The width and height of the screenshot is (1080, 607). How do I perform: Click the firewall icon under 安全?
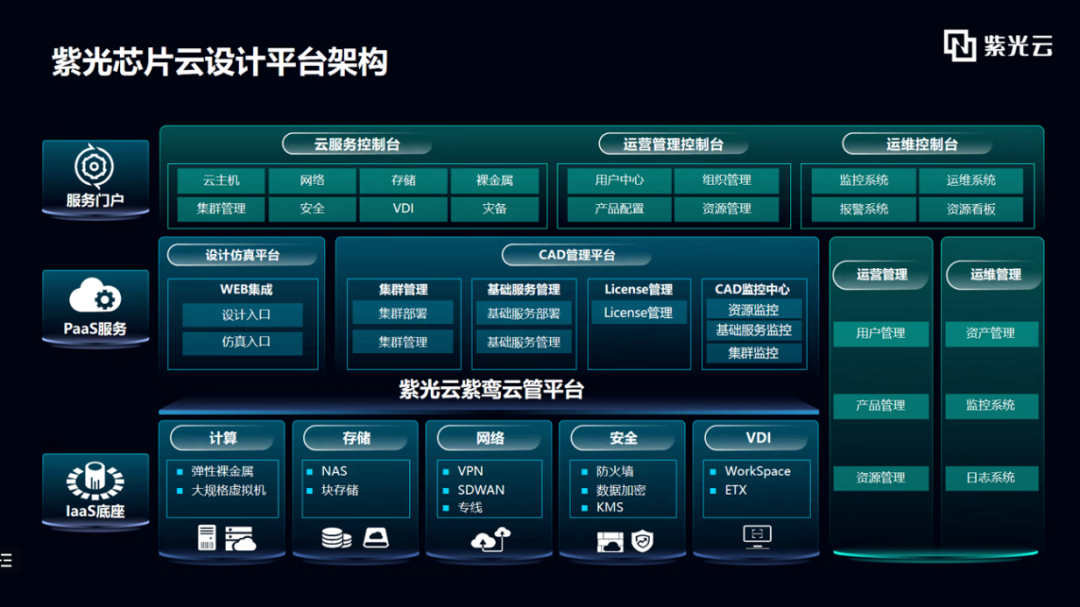click(x=610, y=542)
